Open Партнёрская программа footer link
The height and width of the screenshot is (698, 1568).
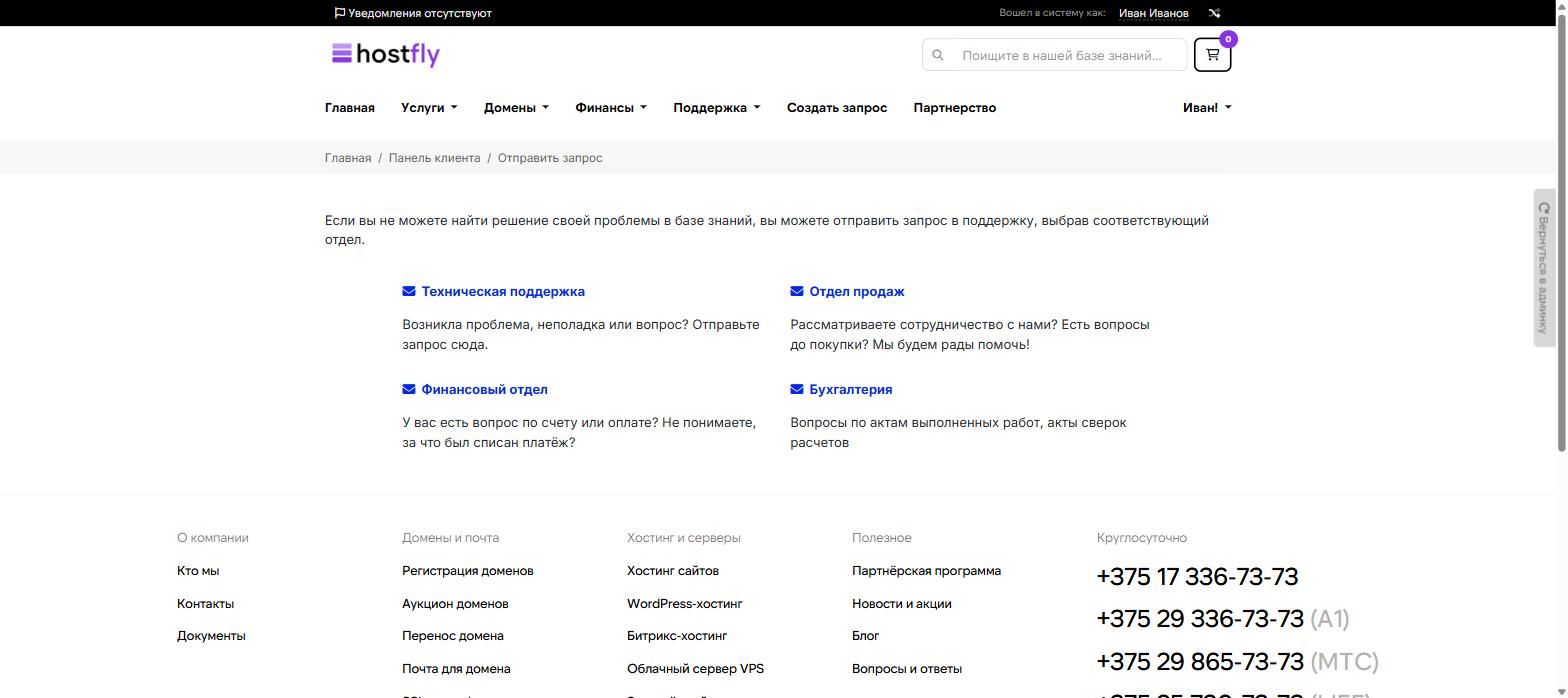pos(926,571)
